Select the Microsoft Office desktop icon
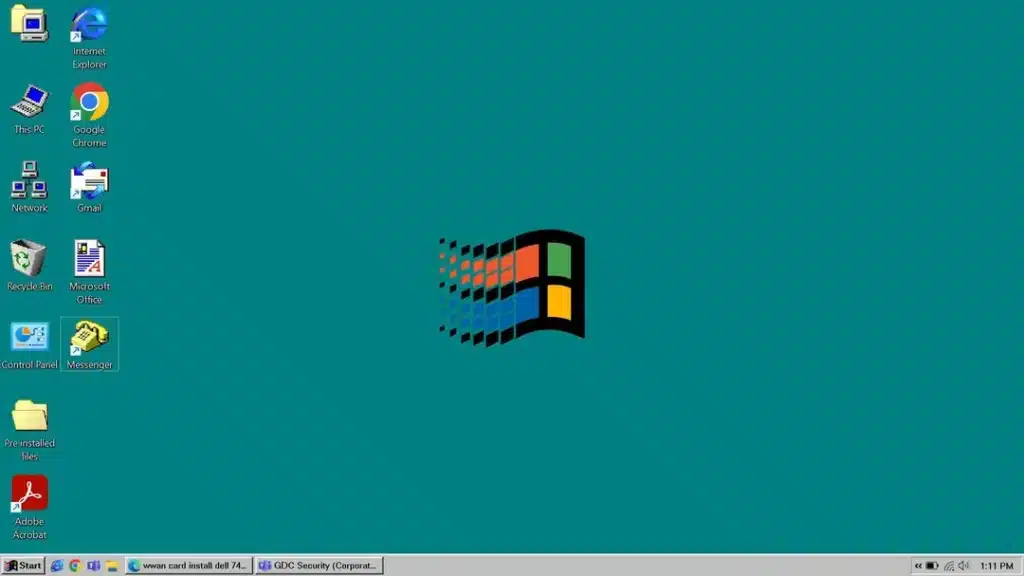Viewport: 1024px width, 576px height. [x=89, y=272]
